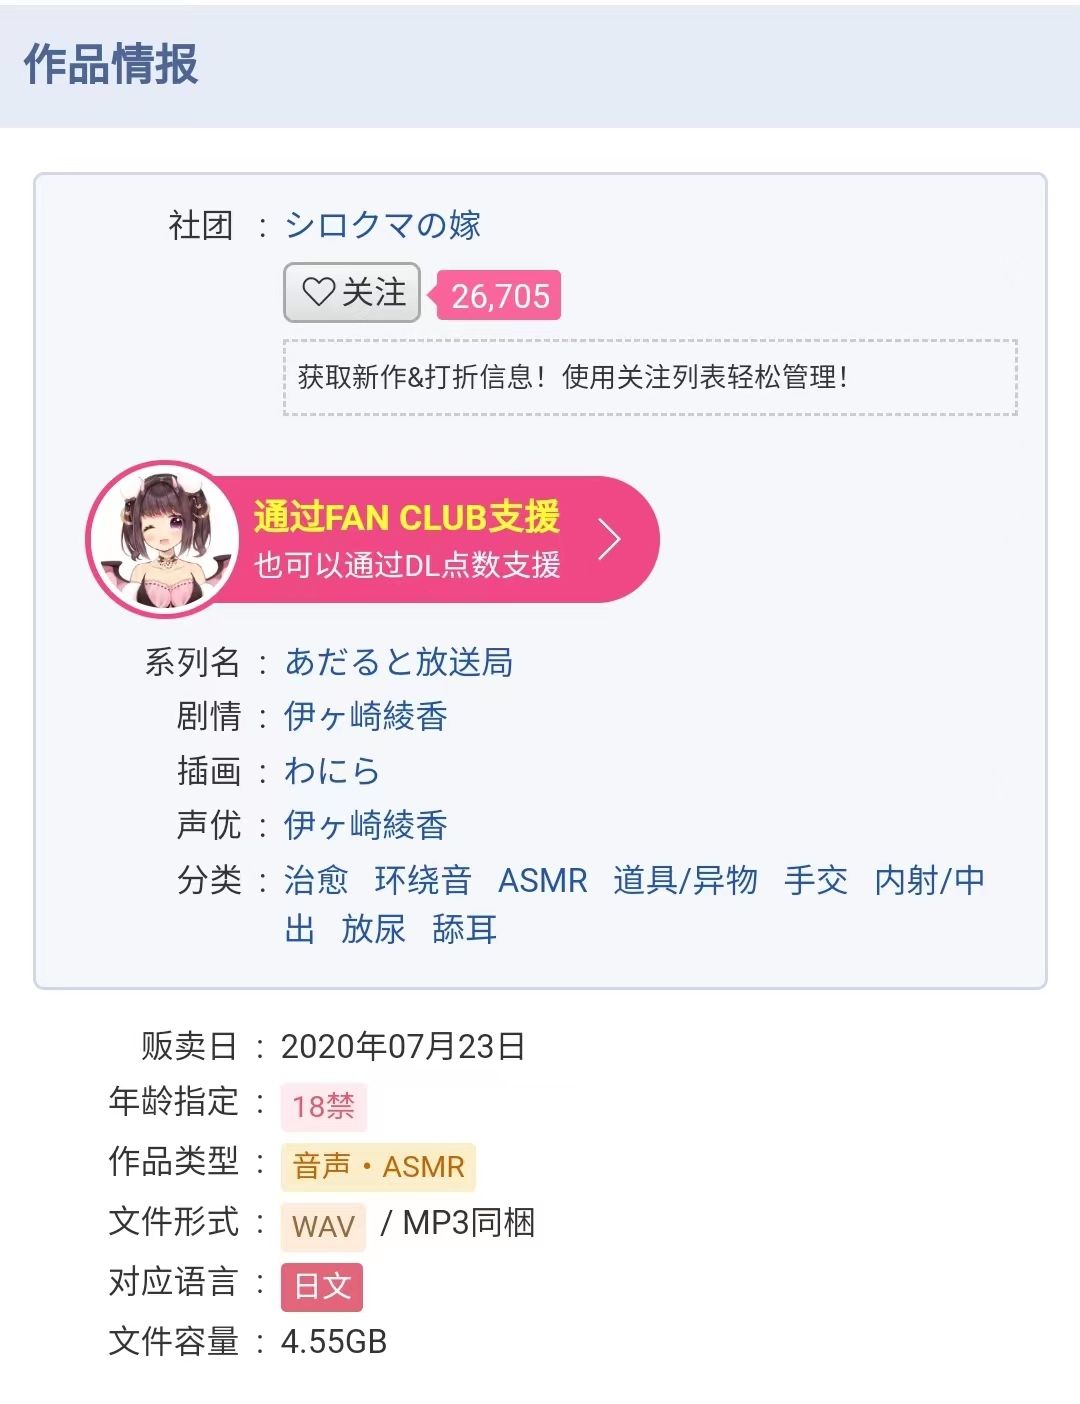Click the circle mascot avatar image
Image resolution: width=1080 pixels, height=1404 pixels.
pyautogui.click(x=163, y=537)
